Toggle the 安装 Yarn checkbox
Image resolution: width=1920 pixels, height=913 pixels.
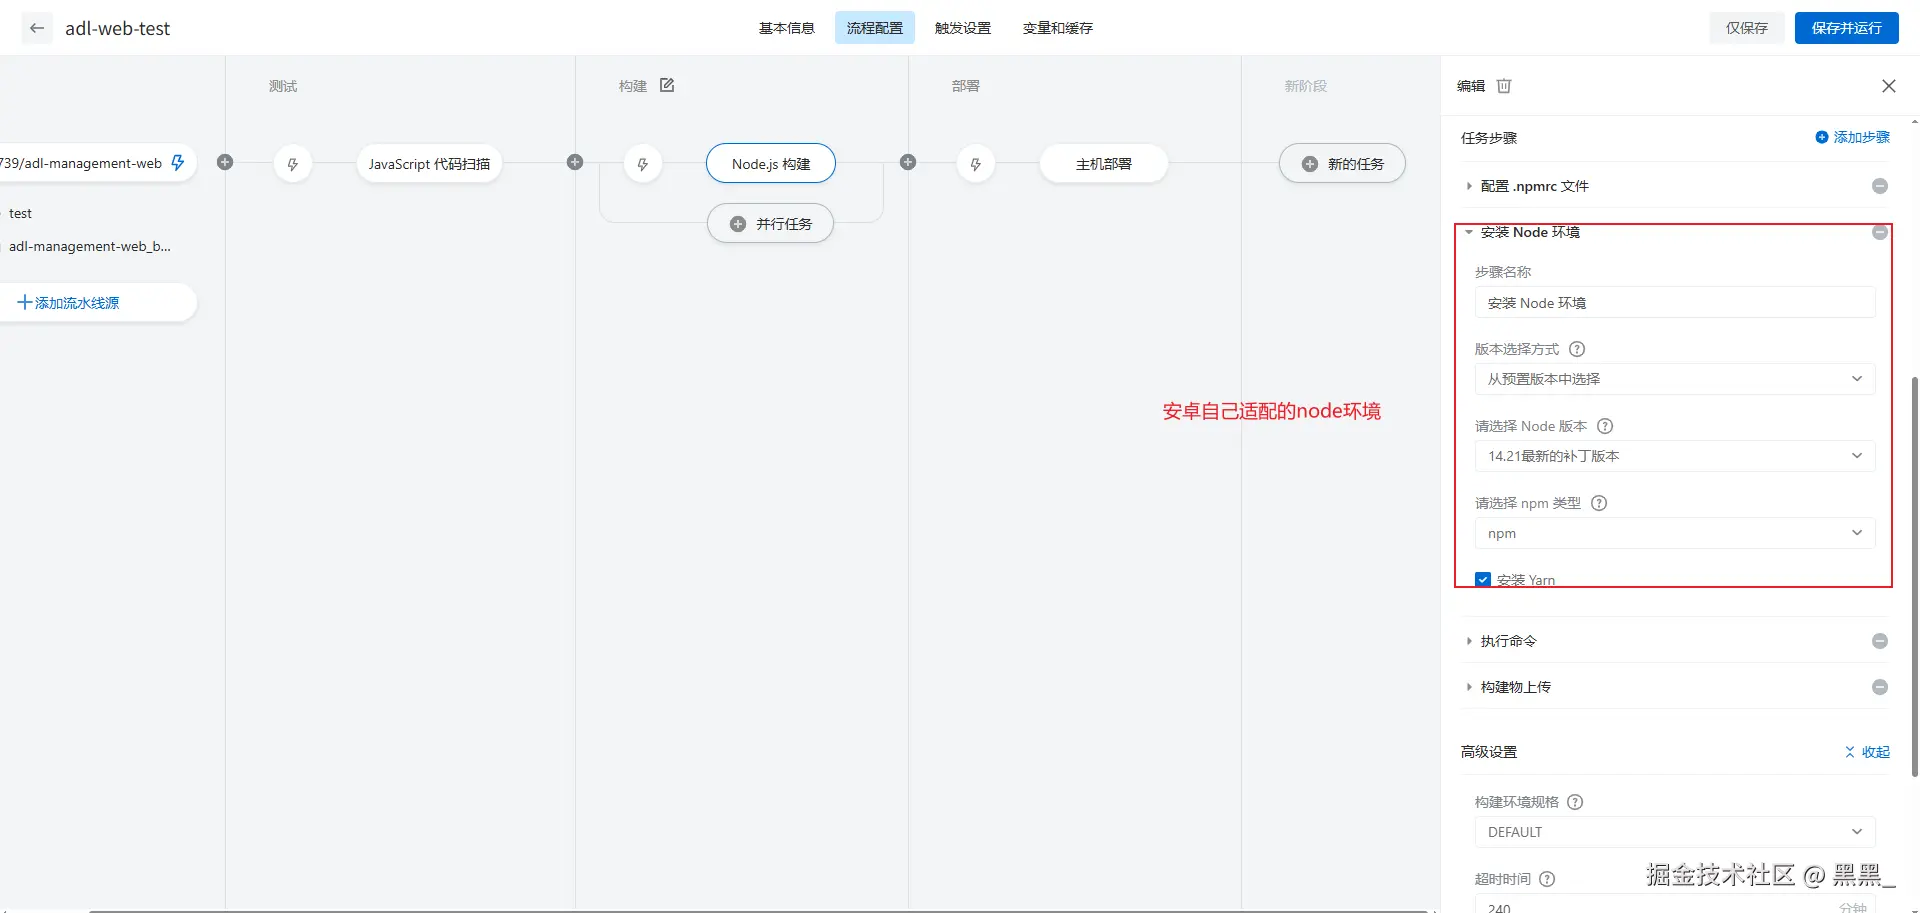[x=1483, y=580]
